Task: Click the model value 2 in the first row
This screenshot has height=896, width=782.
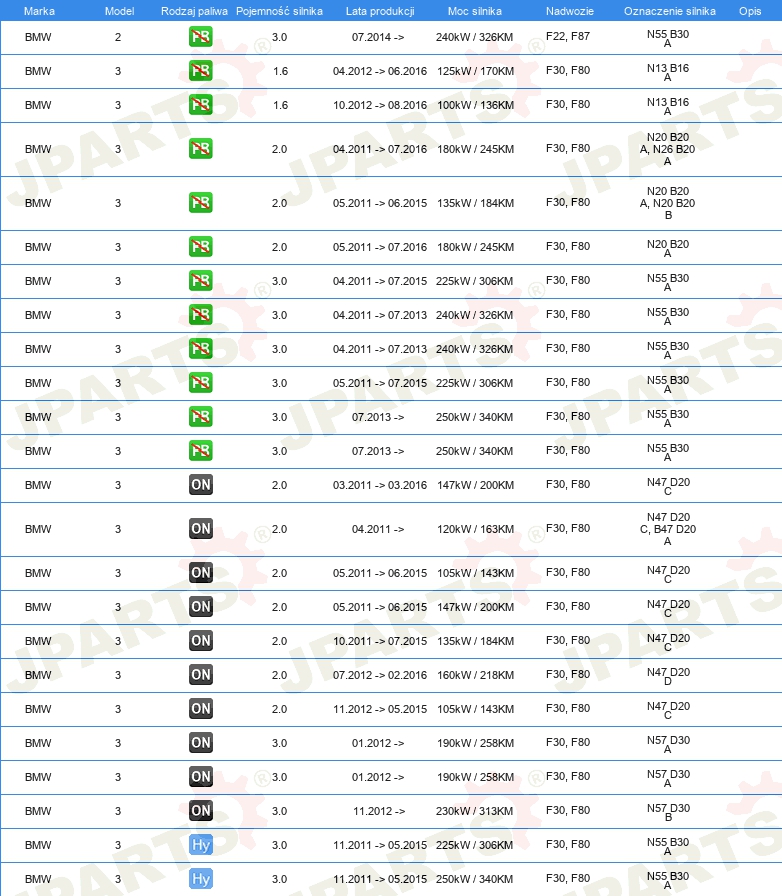Action: click(x=118, y=37)
